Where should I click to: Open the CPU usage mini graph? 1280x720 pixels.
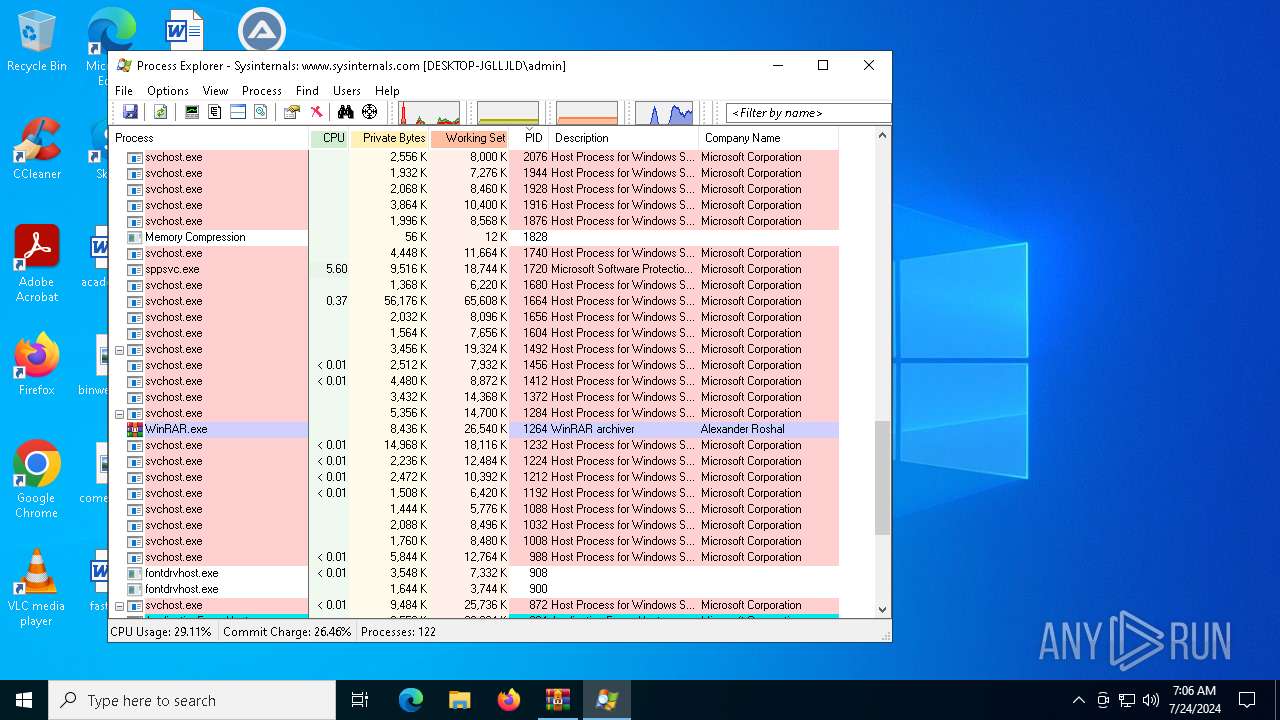[x=429, y=113]
